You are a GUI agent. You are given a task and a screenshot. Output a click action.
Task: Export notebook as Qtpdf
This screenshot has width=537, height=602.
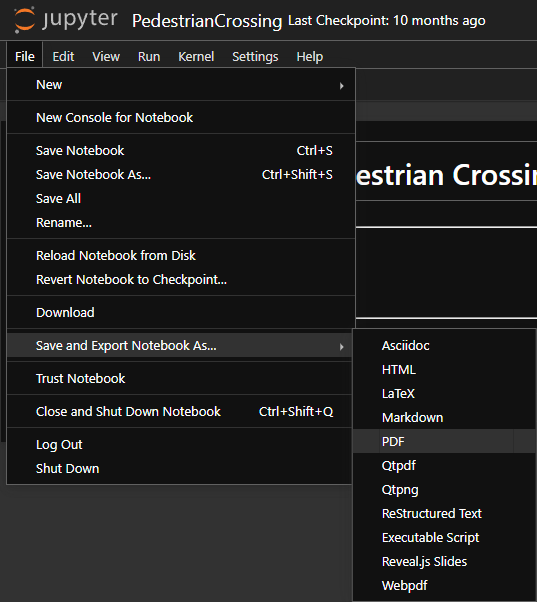pyautogui.click(x=444, y=466)
